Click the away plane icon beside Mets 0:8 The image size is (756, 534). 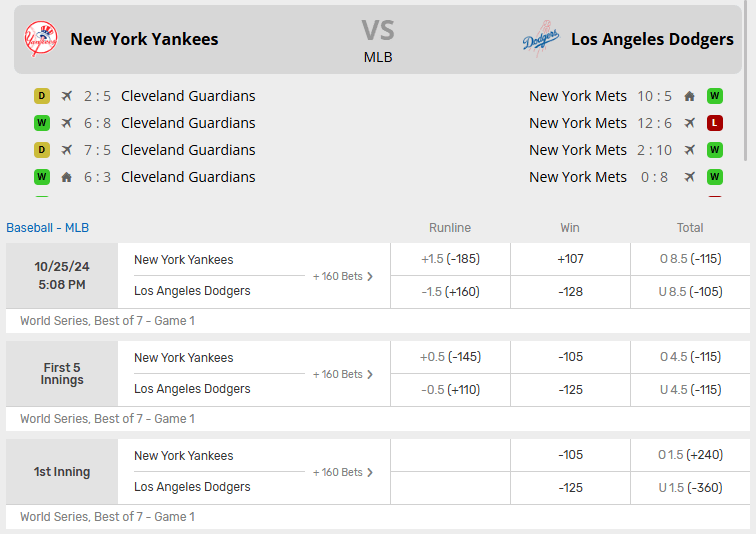pos(689,177)
